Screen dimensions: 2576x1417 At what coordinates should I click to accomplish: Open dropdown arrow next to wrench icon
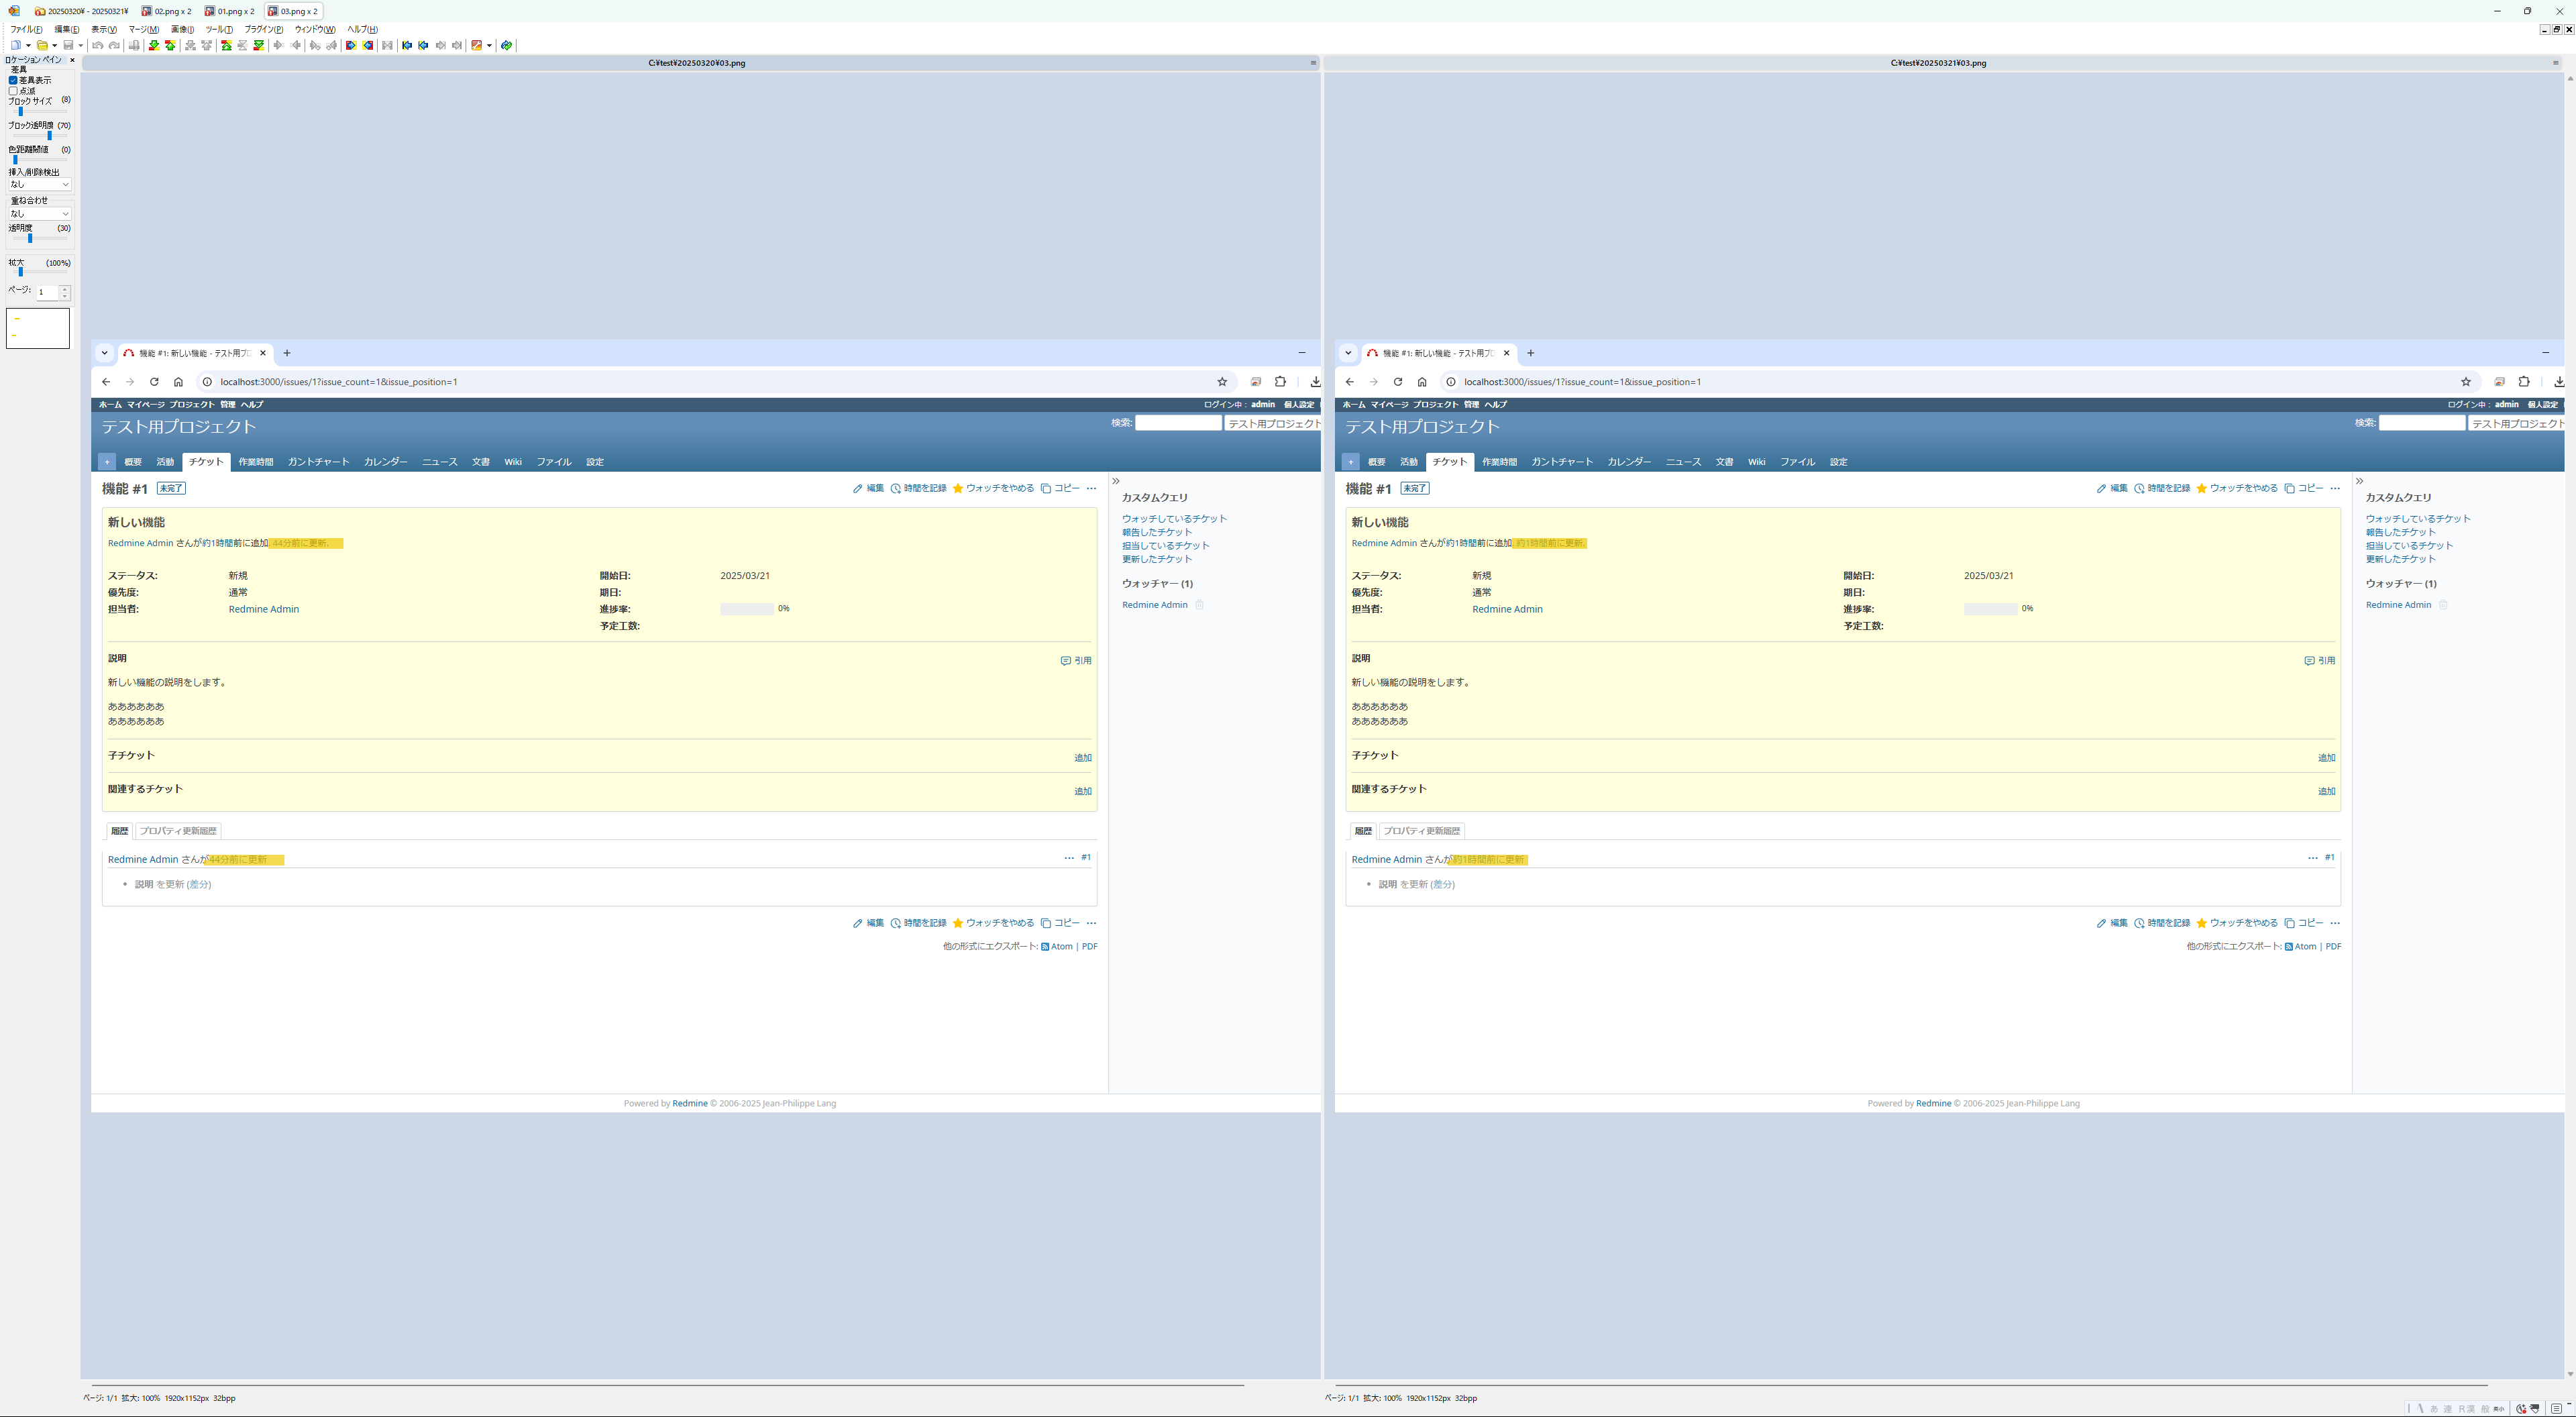(x=489, y=45)
